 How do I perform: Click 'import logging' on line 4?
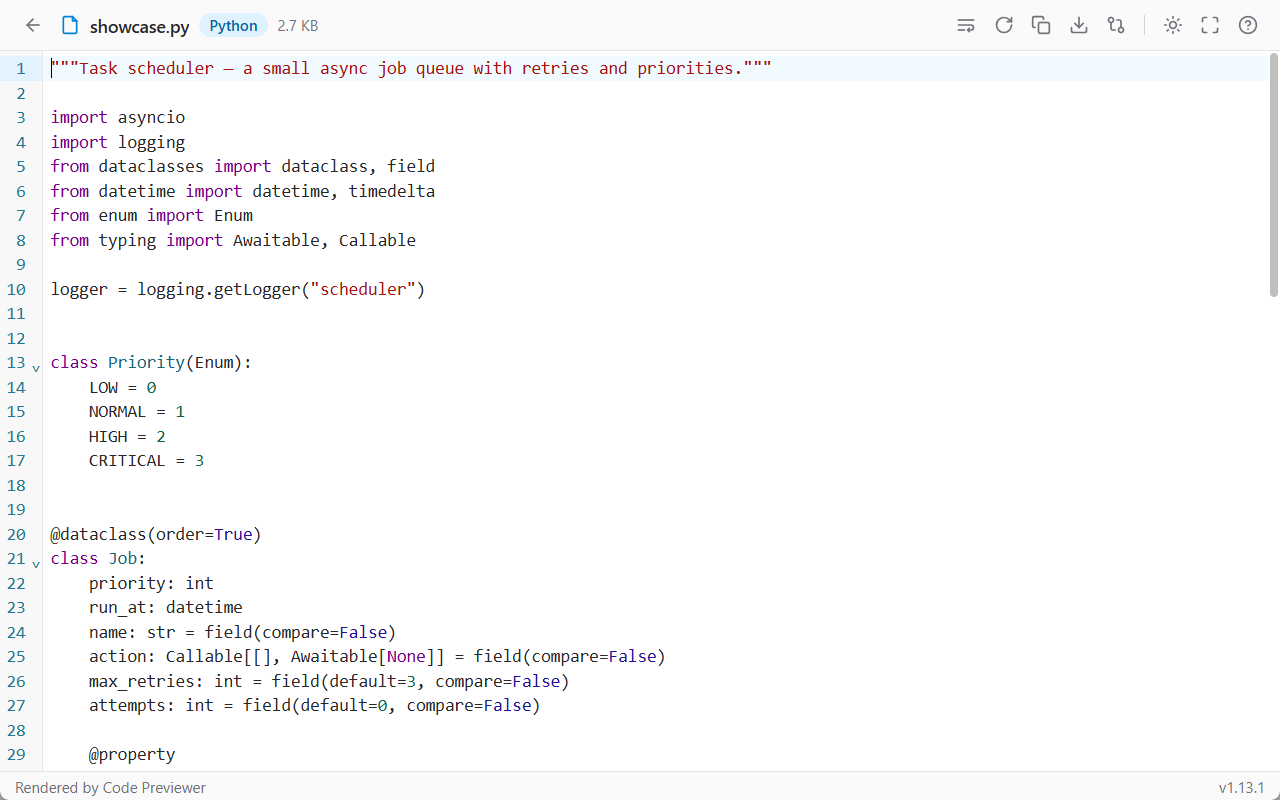(118, 142)
